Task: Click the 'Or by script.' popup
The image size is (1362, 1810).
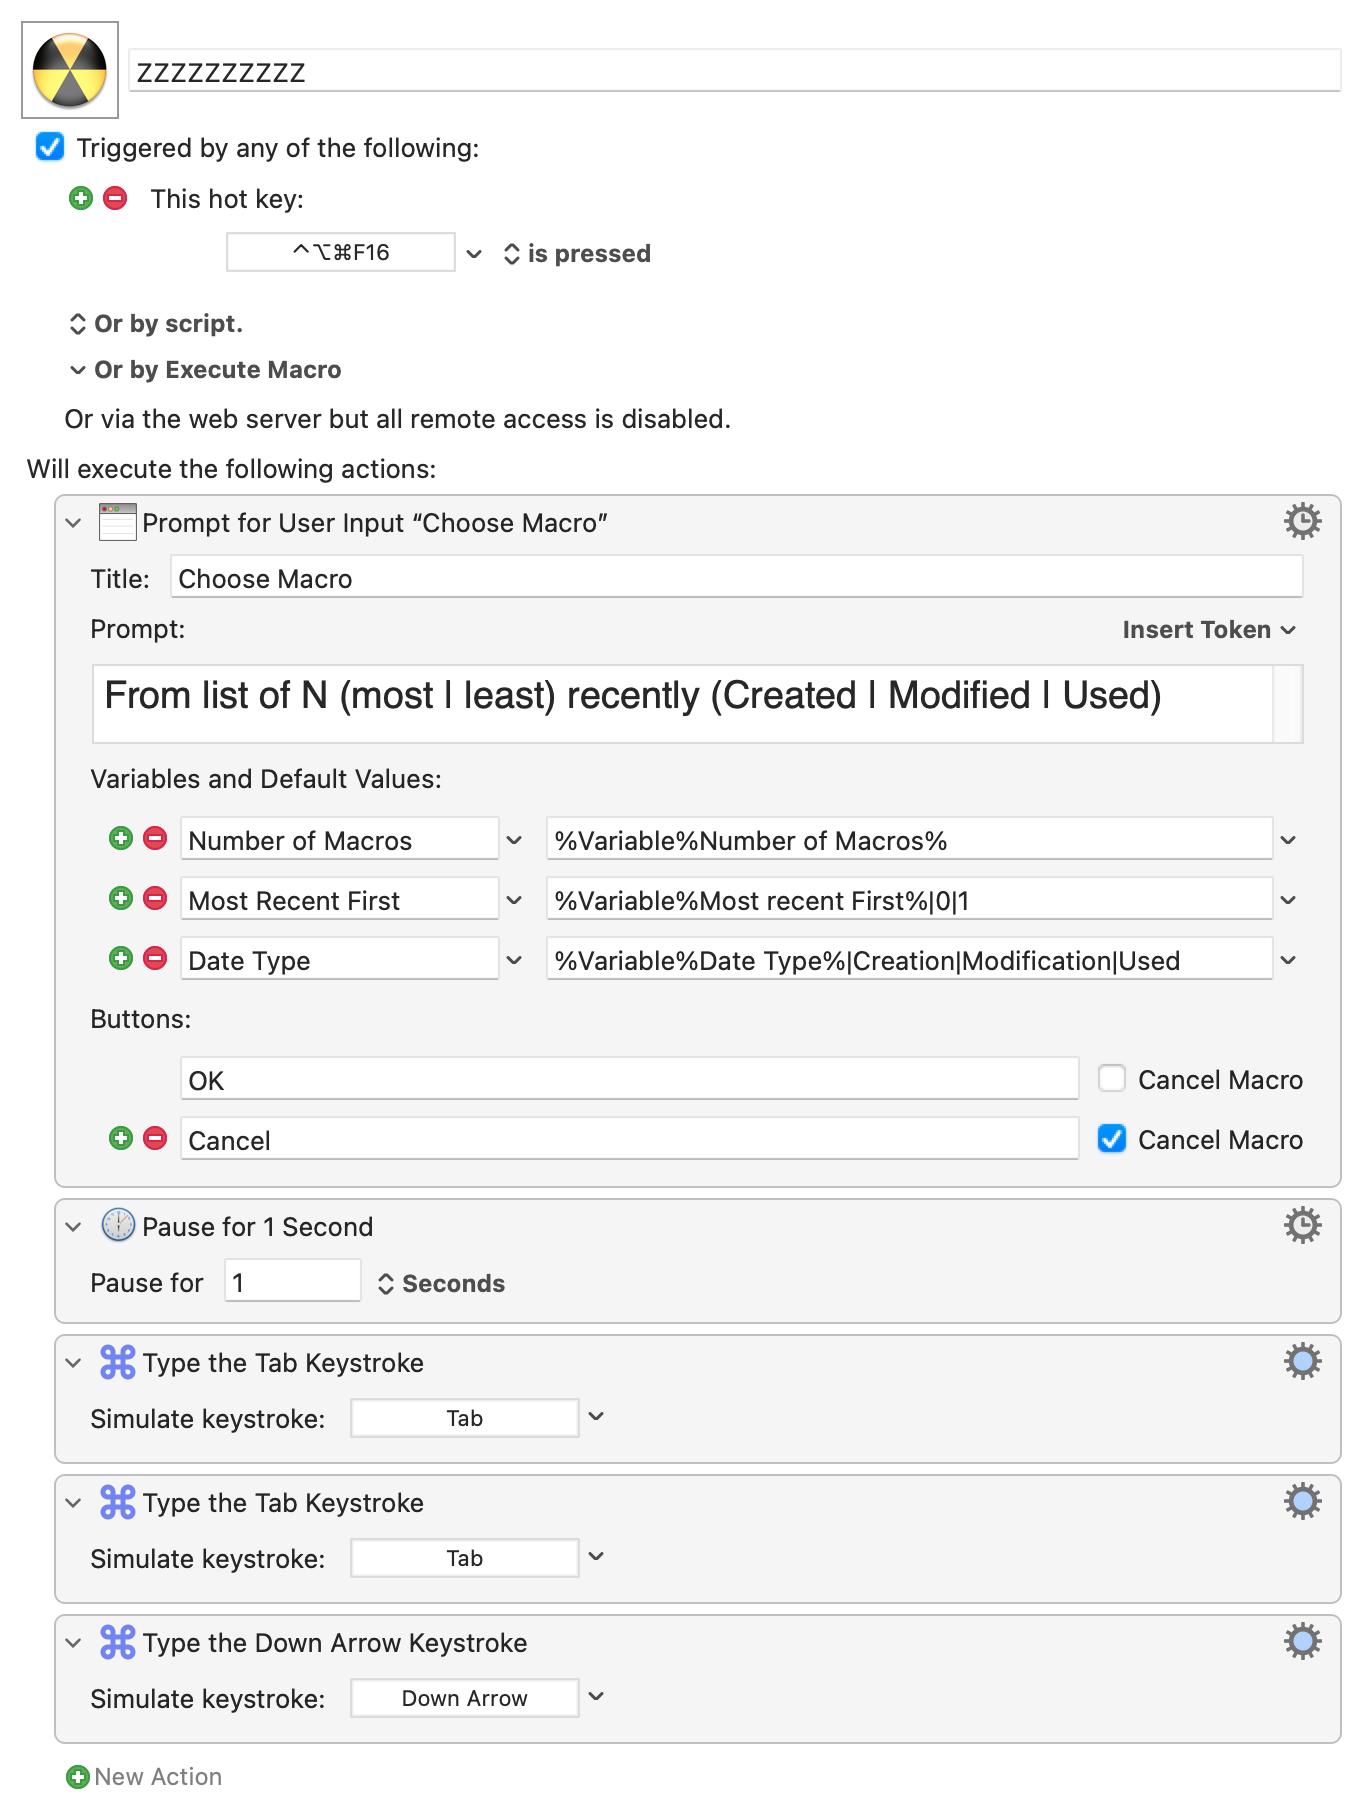Action: [x=156, y=324]
